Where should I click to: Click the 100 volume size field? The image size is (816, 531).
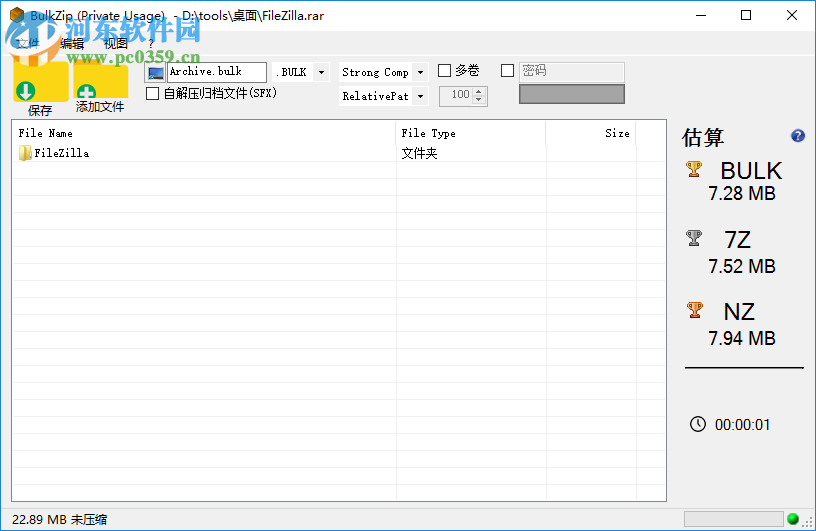tap(456, 96)
